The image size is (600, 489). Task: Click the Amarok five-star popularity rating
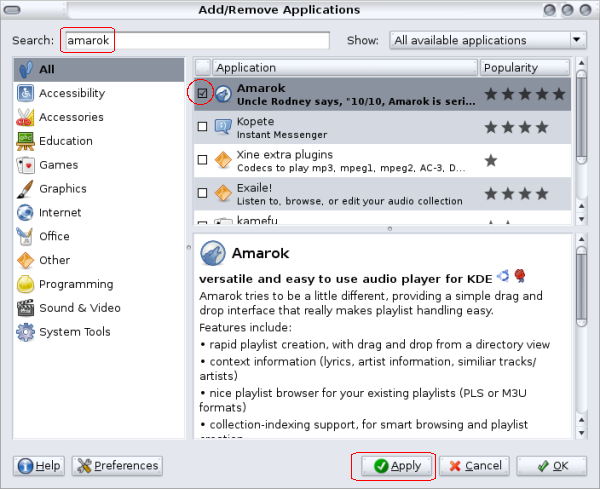click(525, 94)
